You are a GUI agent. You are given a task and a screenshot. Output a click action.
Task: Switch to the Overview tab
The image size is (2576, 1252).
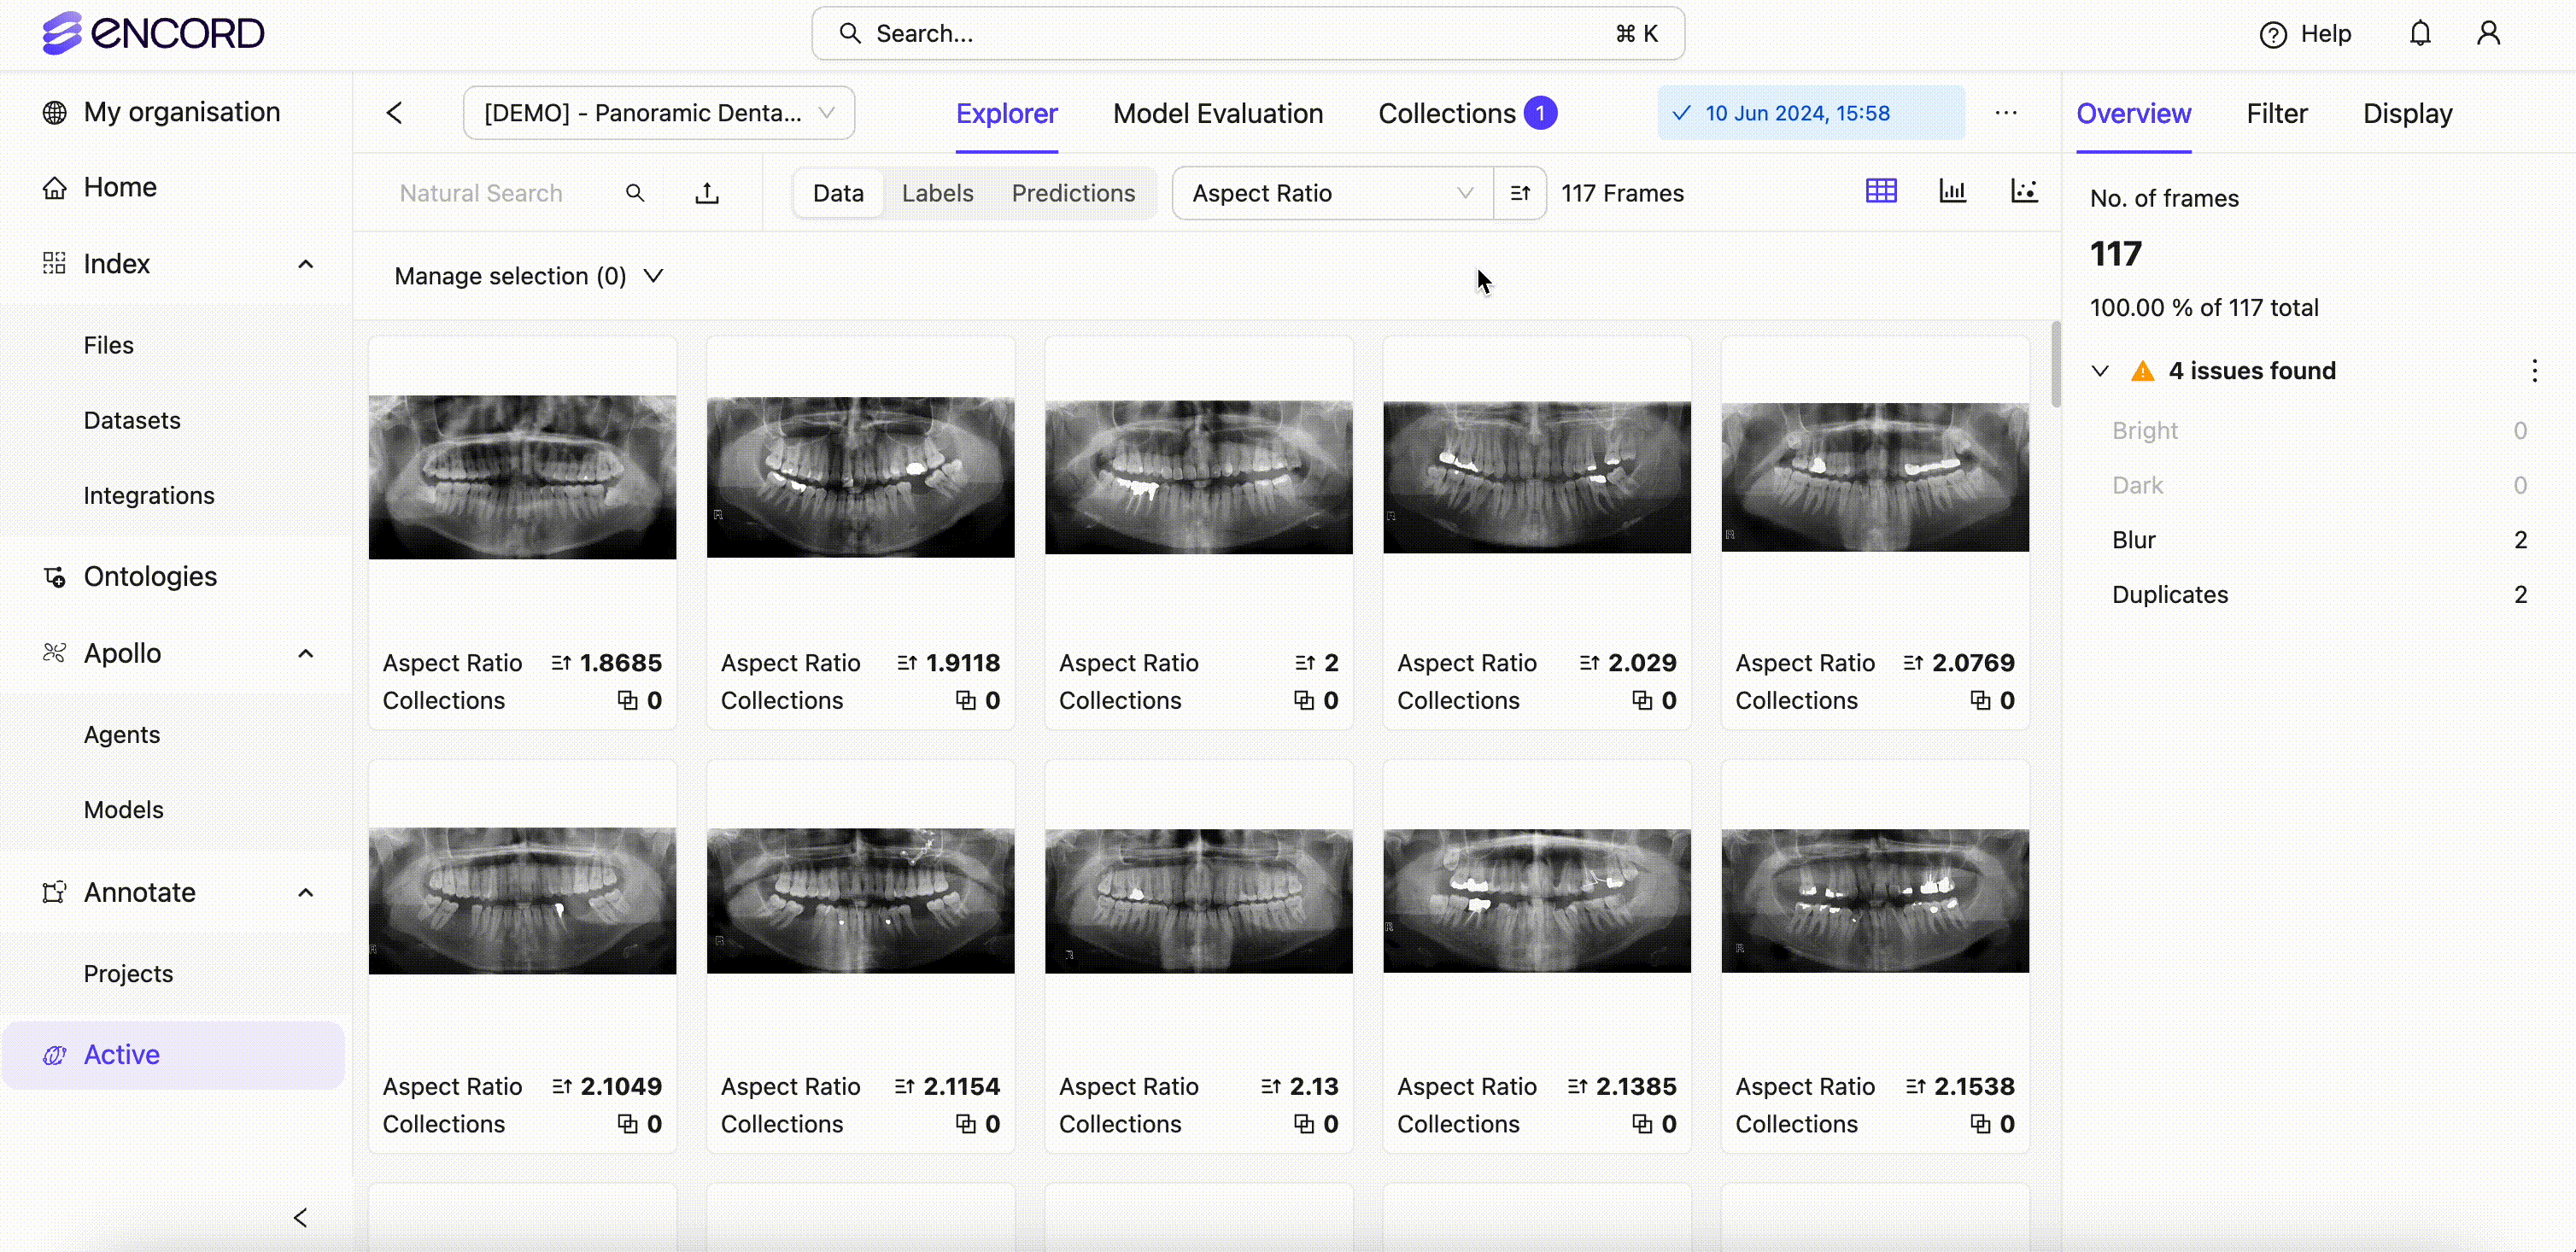pyautogui.click(x=2133, y=113)
